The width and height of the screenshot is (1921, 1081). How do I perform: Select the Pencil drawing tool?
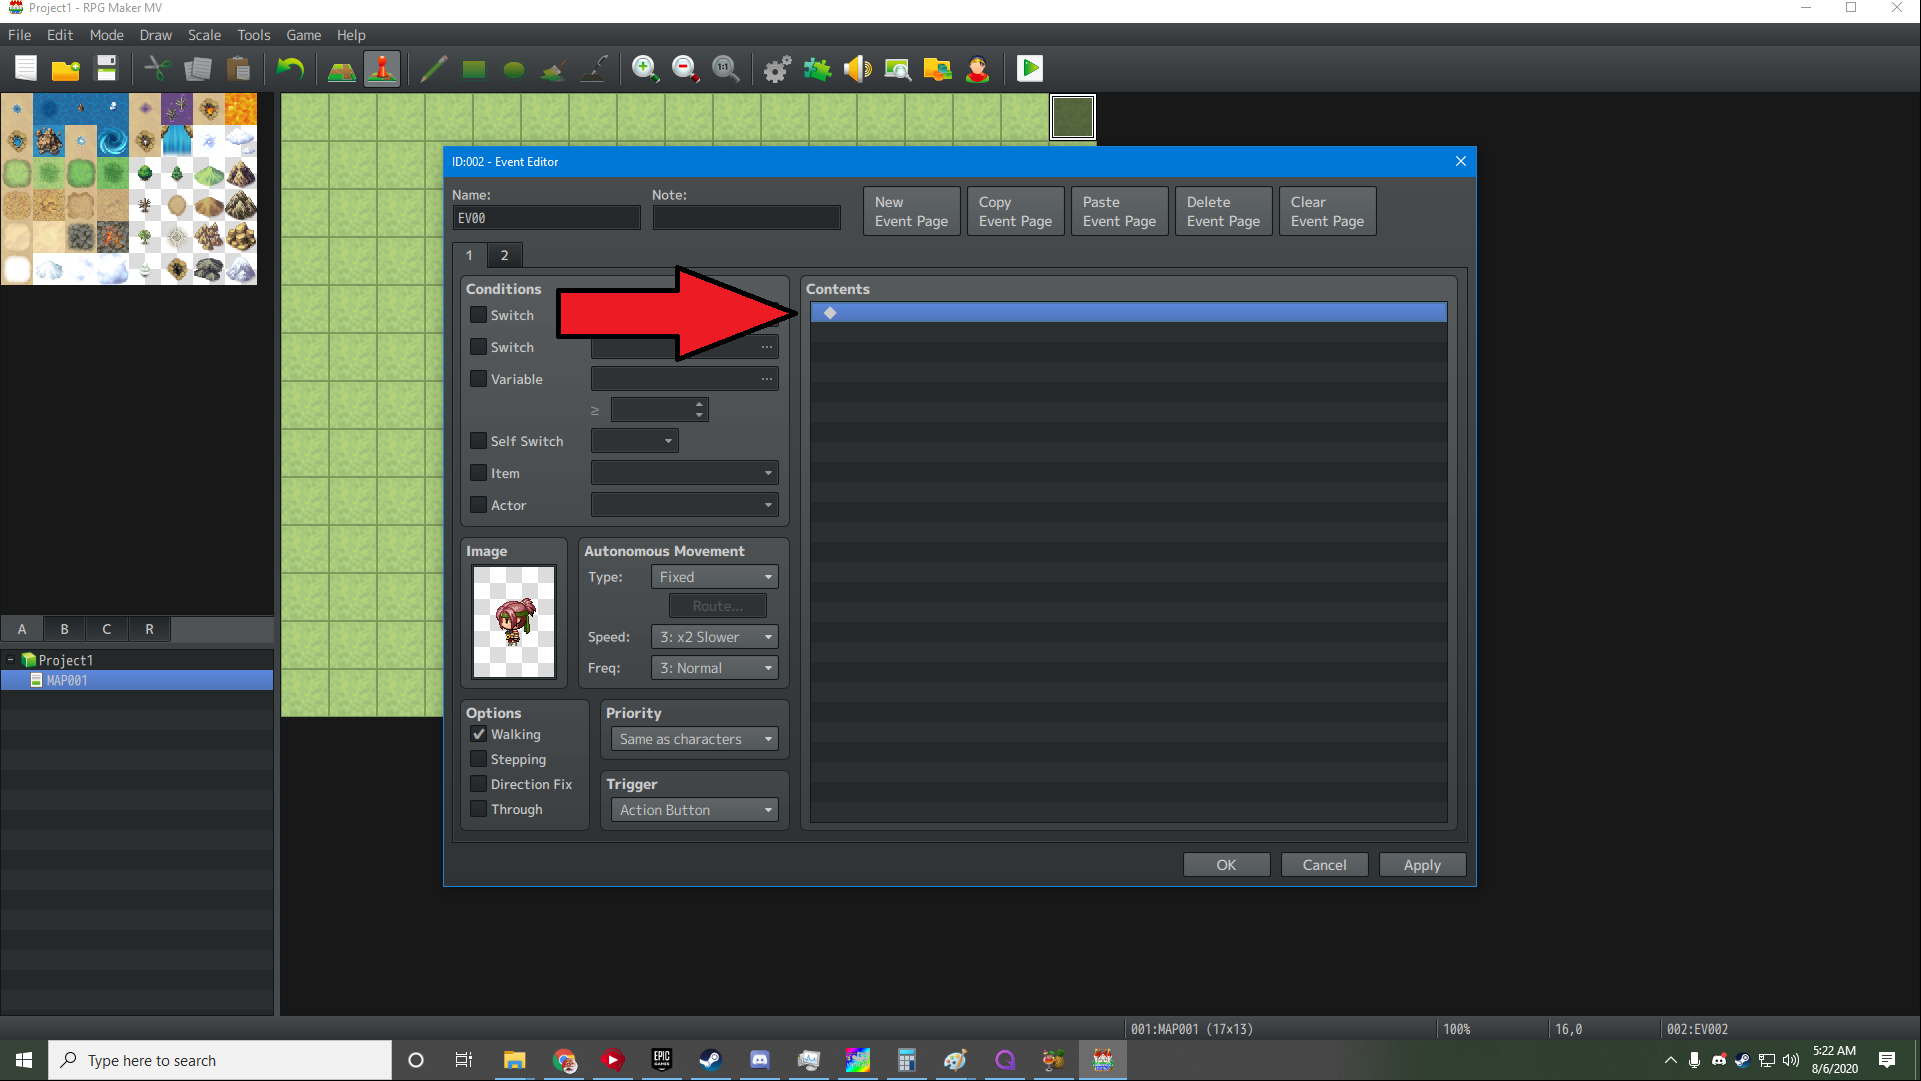[x=433, y=69]
